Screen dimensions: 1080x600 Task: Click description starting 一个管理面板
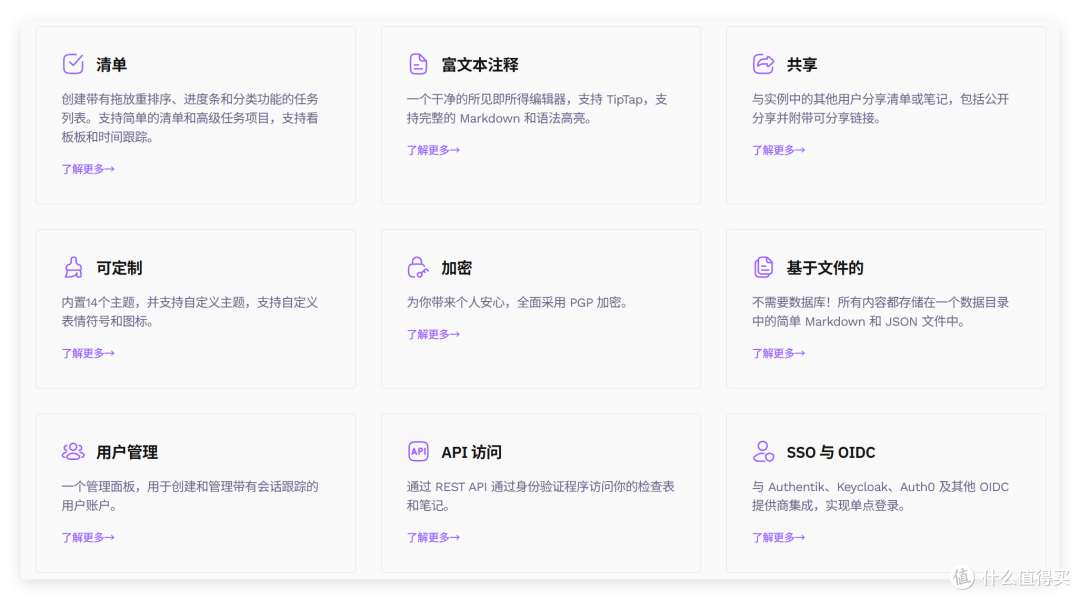pos(190,496)
